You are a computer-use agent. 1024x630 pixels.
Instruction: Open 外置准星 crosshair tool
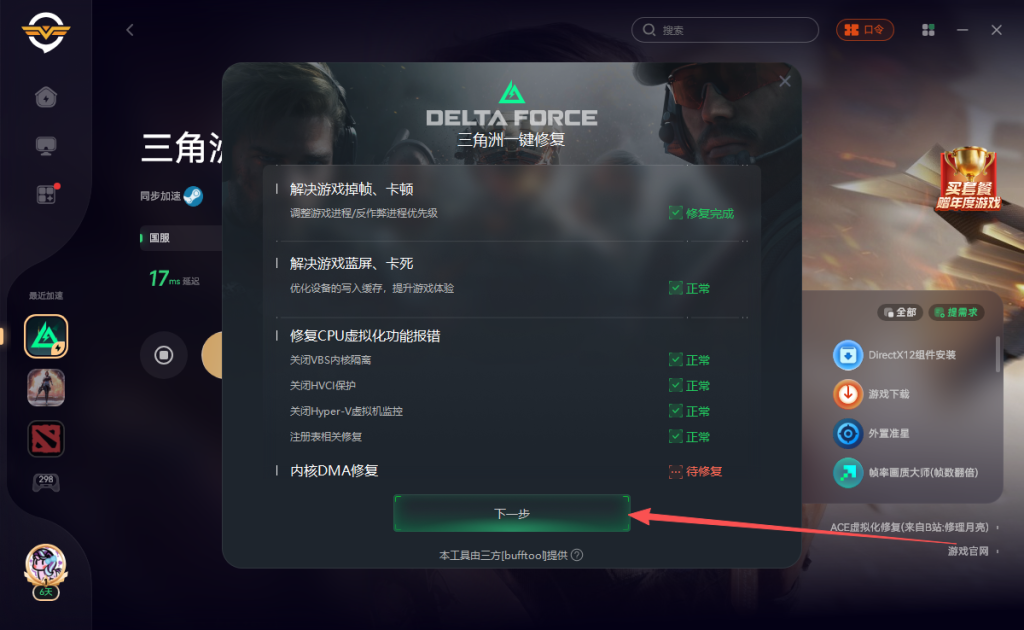pyautogui.click(x=871, y=433)
